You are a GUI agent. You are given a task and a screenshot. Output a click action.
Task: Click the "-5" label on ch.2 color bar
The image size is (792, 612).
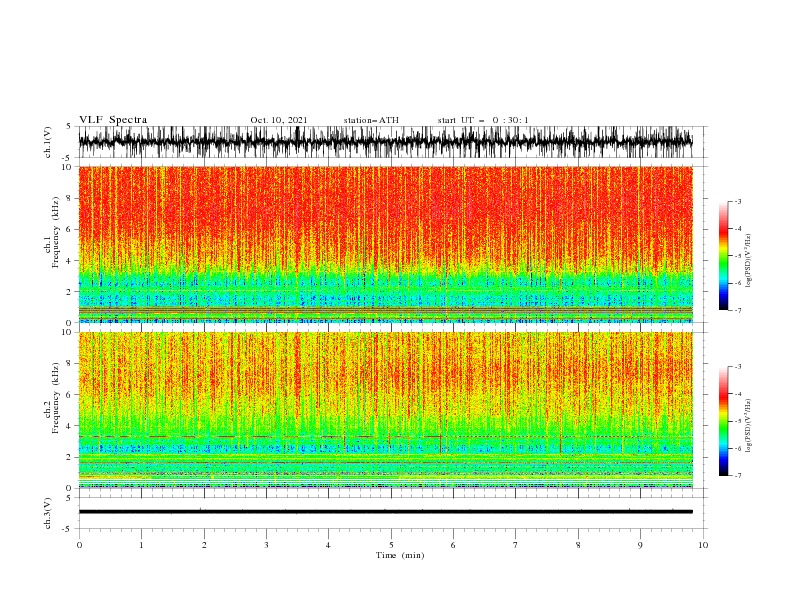738,421
